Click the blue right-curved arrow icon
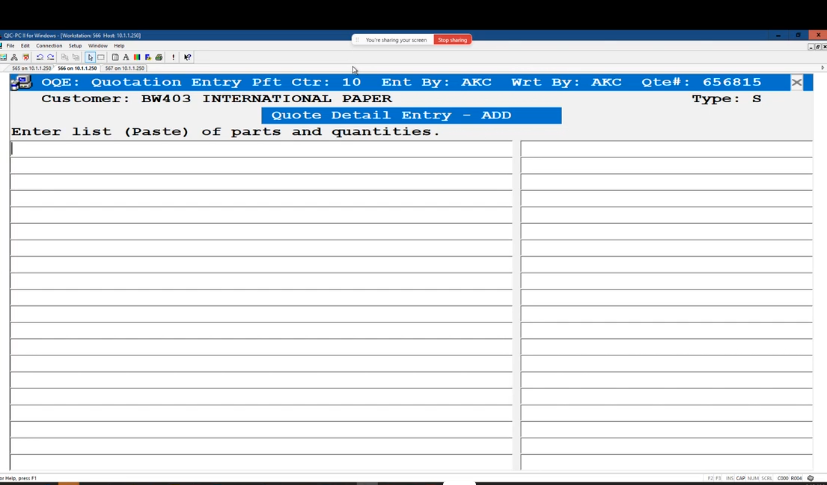Image resolution: width=827 pixels, height=485 pixels. click(x=51, y=57)
